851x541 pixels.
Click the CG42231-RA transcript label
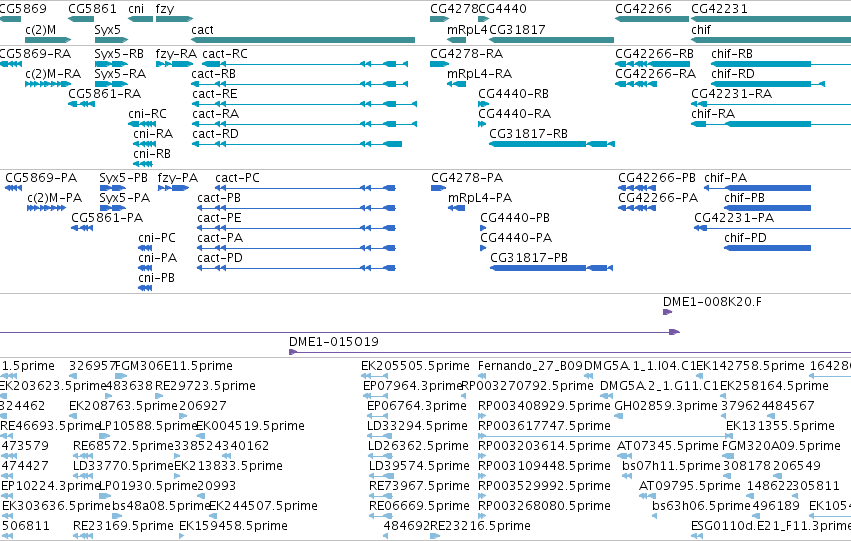click(731, 94)
